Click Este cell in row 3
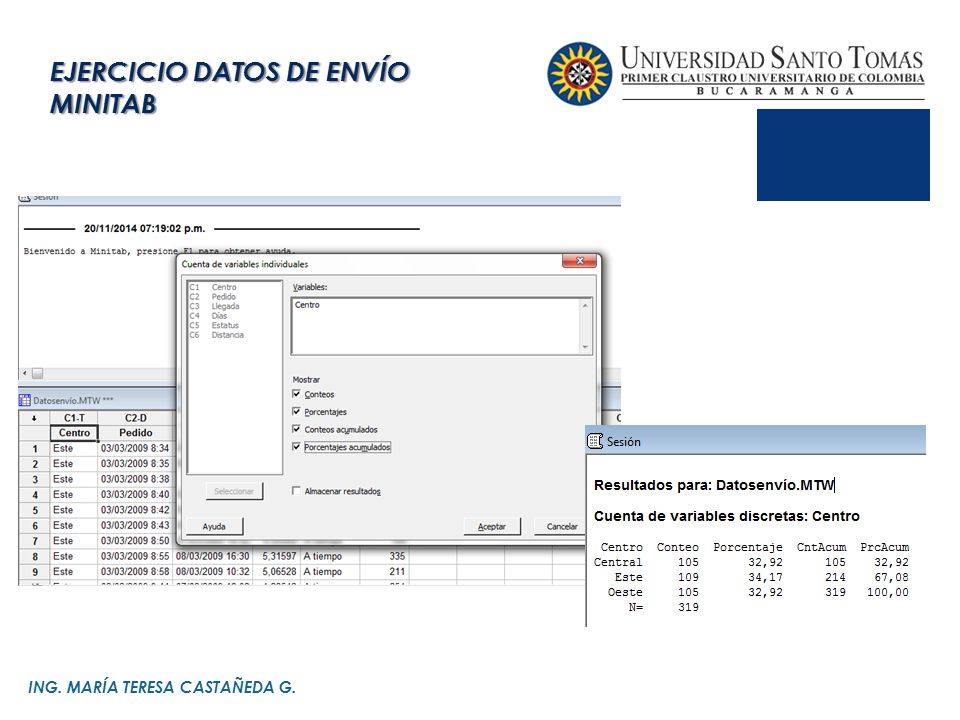Screen dimensions: 960x720 (74, 479)
